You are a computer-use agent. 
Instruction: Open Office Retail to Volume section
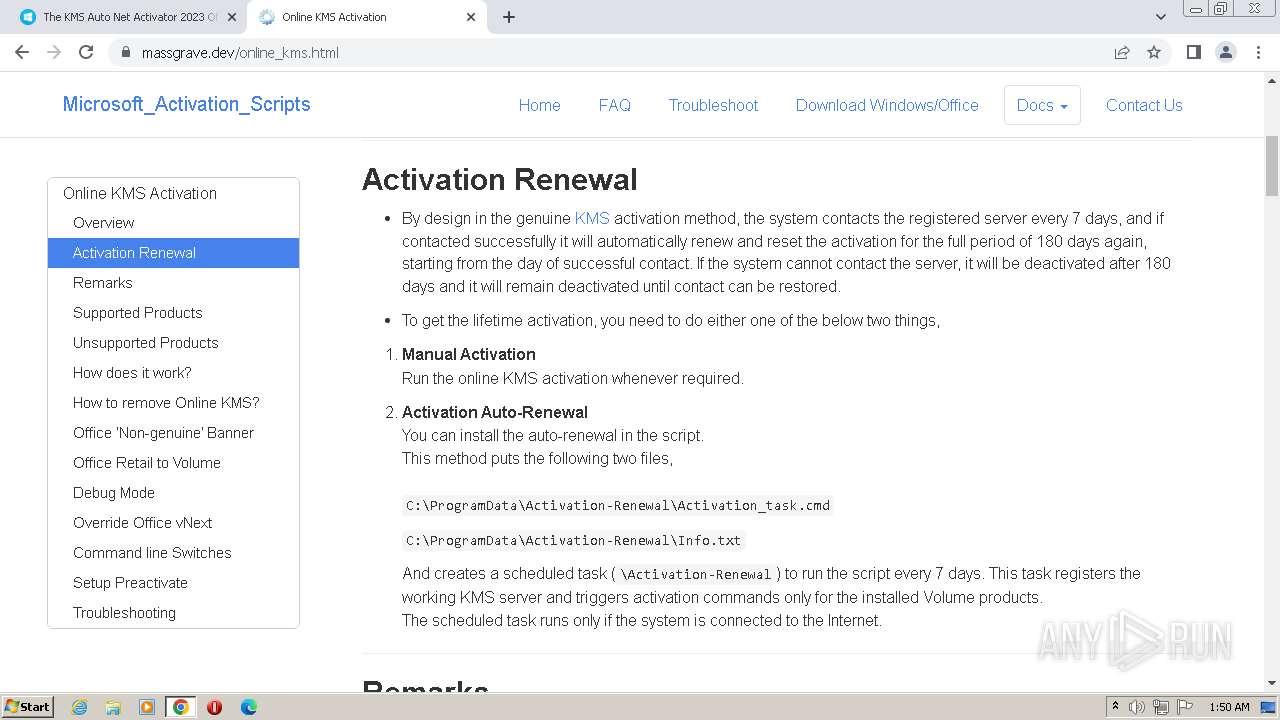coord(173,463)
